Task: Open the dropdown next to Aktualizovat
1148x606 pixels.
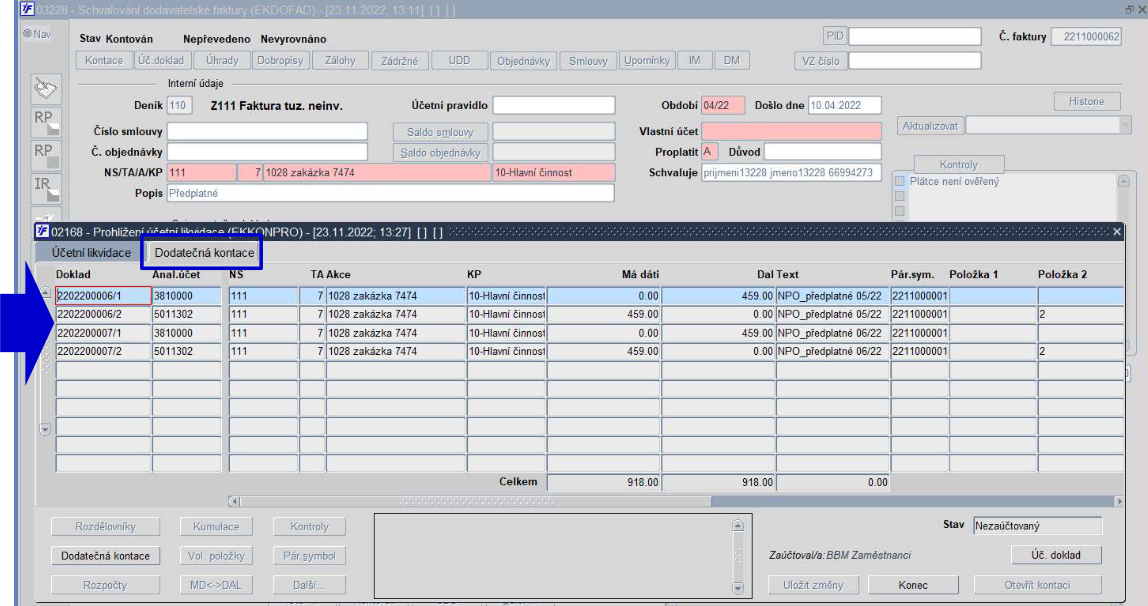Action: [1125, 125]
